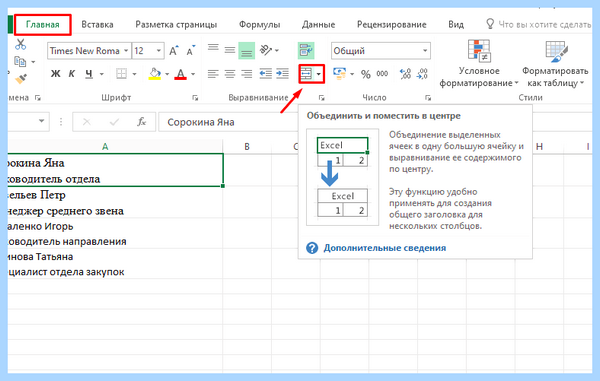Click the Что вы хотите сделать search box
The image size is (600, 381).
point(538,25)
